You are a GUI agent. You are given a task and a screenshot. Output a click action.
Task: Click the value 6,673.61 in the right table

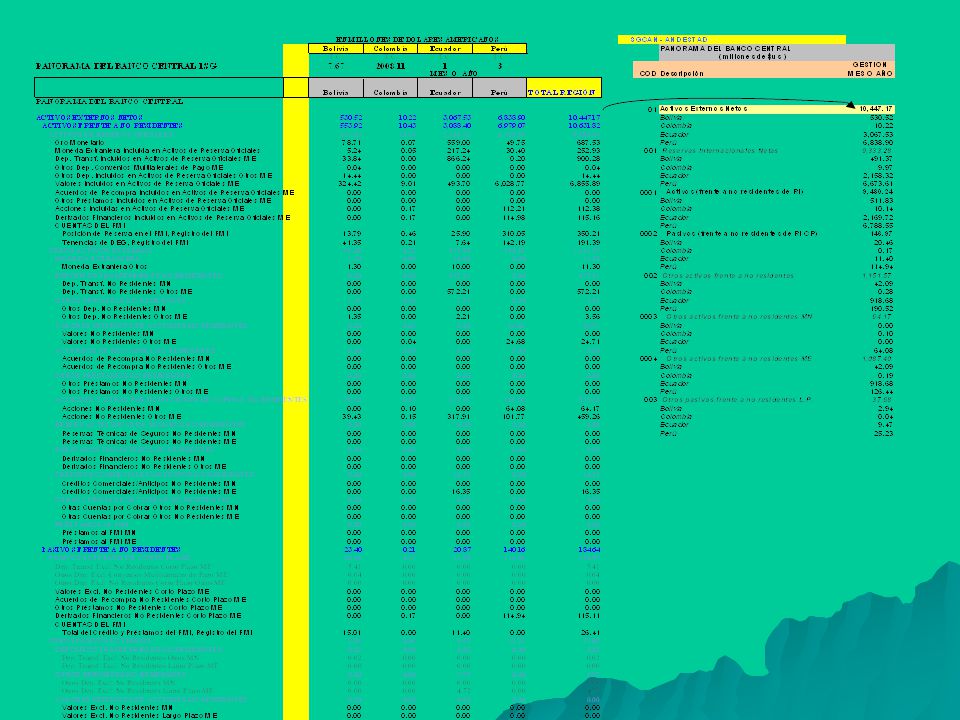877,184
